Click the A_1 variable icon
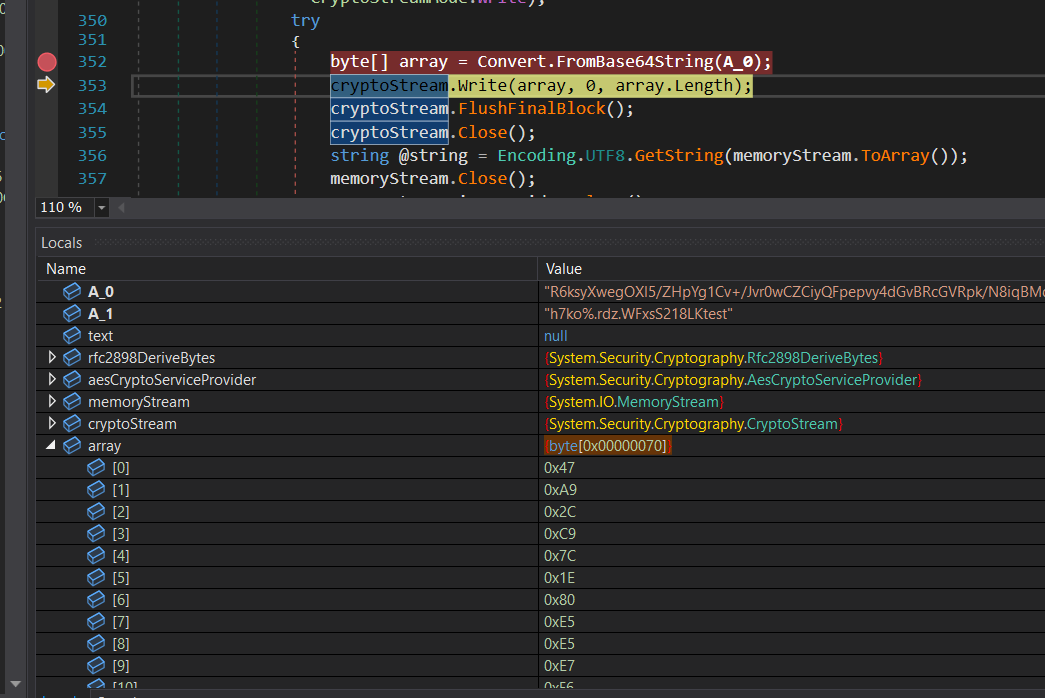This screenshot has width=1045, height=698. pos(72,314)
